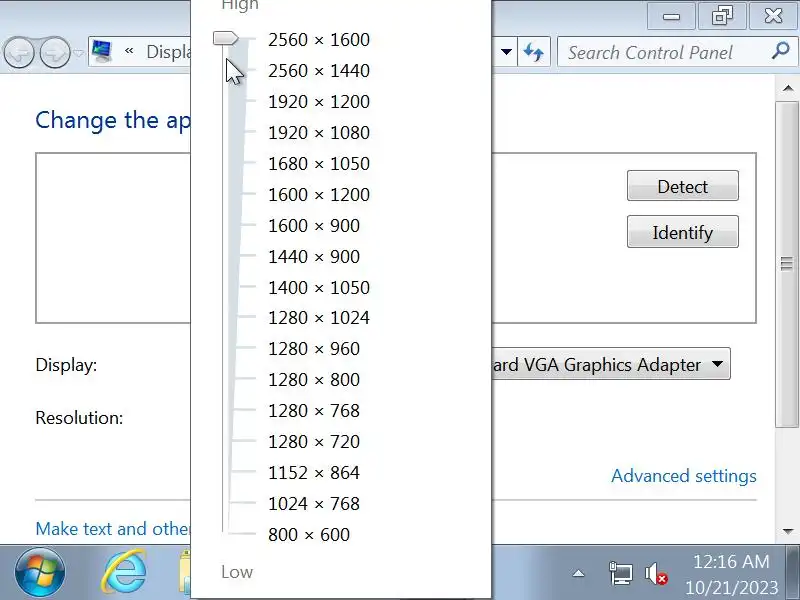Select 2560 × 1600 resolution
The height and width of the screenshot is (600, 800).
pos(319,40)
